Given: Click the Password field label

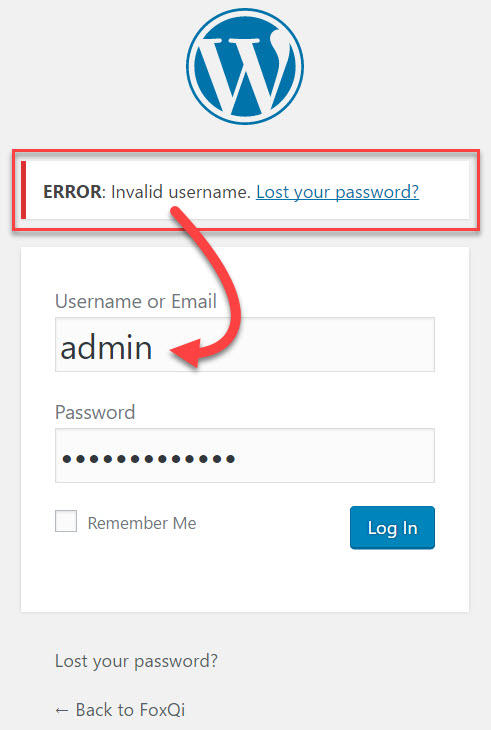Looking at the screenshot, I should click(95, 412).
